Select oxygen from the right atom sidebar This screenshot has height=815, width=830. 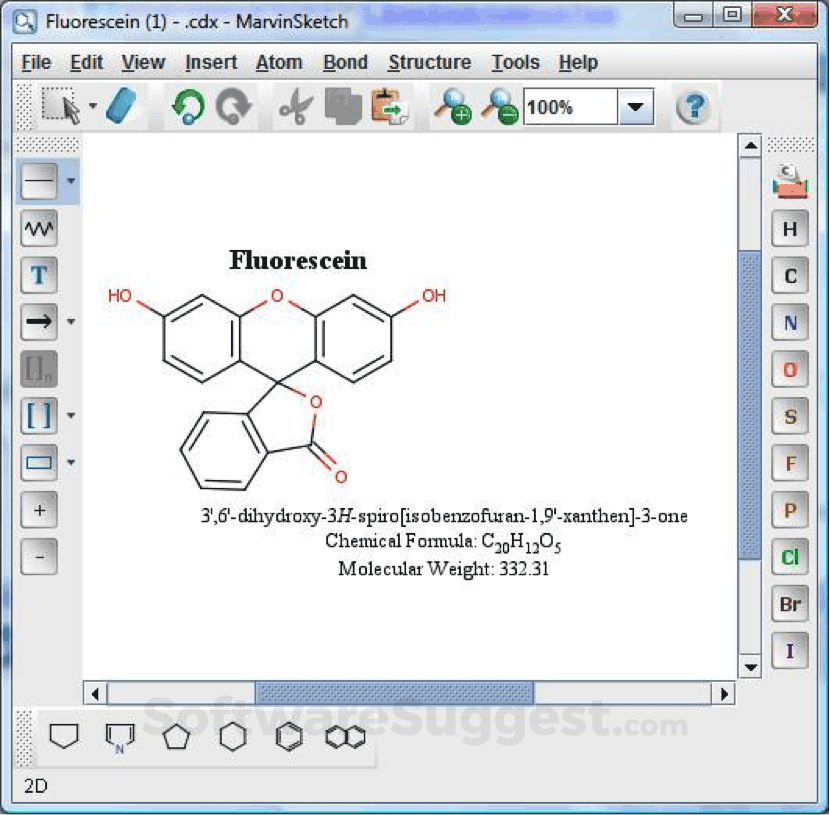pyautogui.click(x=789, y=369)
